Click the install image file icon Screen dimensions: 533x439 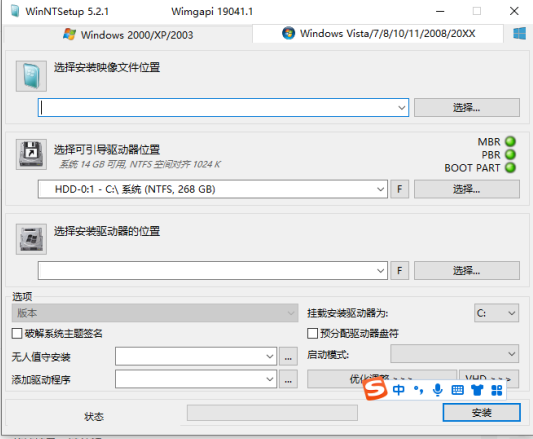31,76
